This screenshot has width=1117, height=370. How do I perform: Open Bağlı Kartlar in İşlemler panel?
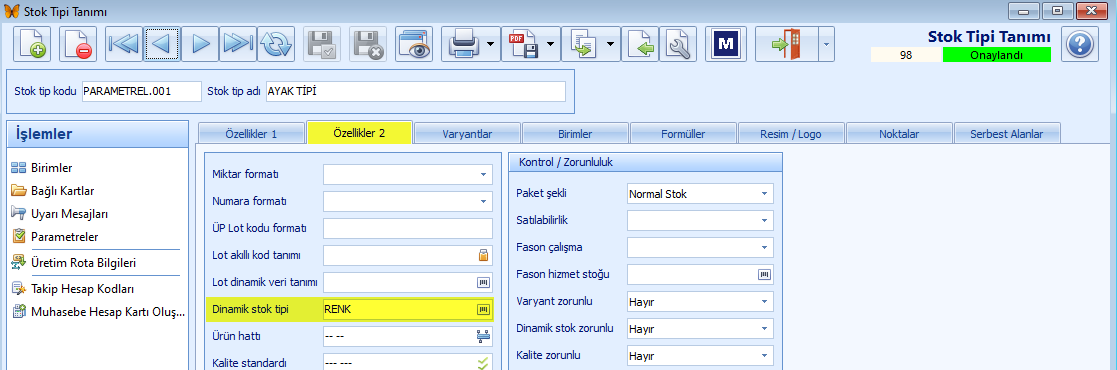(x=63, y=190)
